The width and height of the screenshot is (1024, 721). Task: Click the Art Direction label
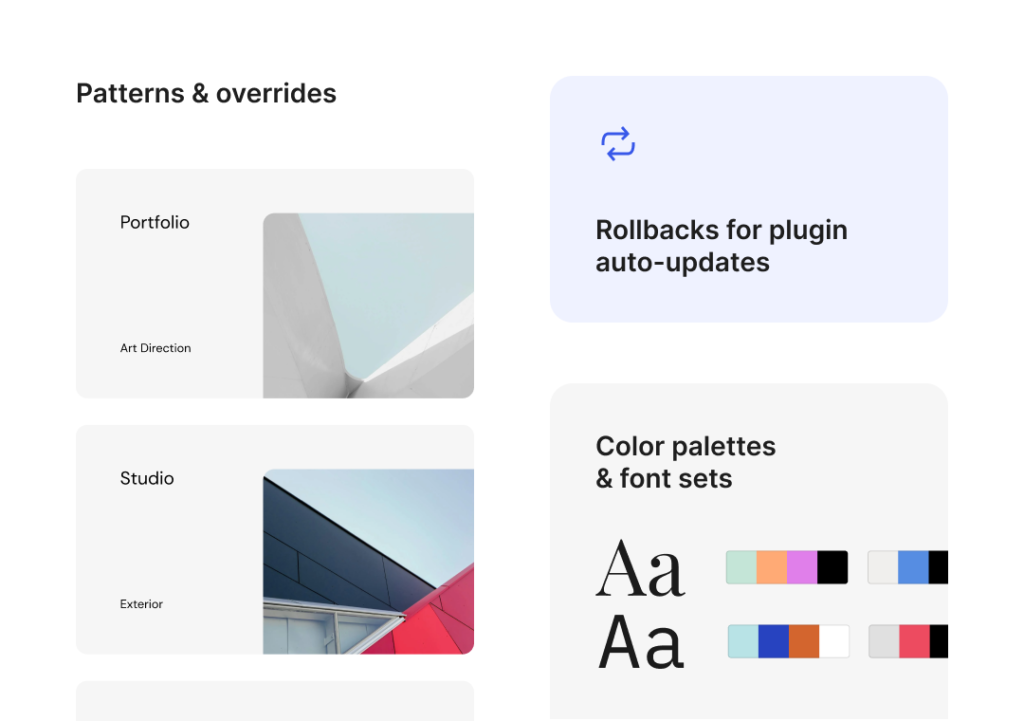click(x=155, y=348)
